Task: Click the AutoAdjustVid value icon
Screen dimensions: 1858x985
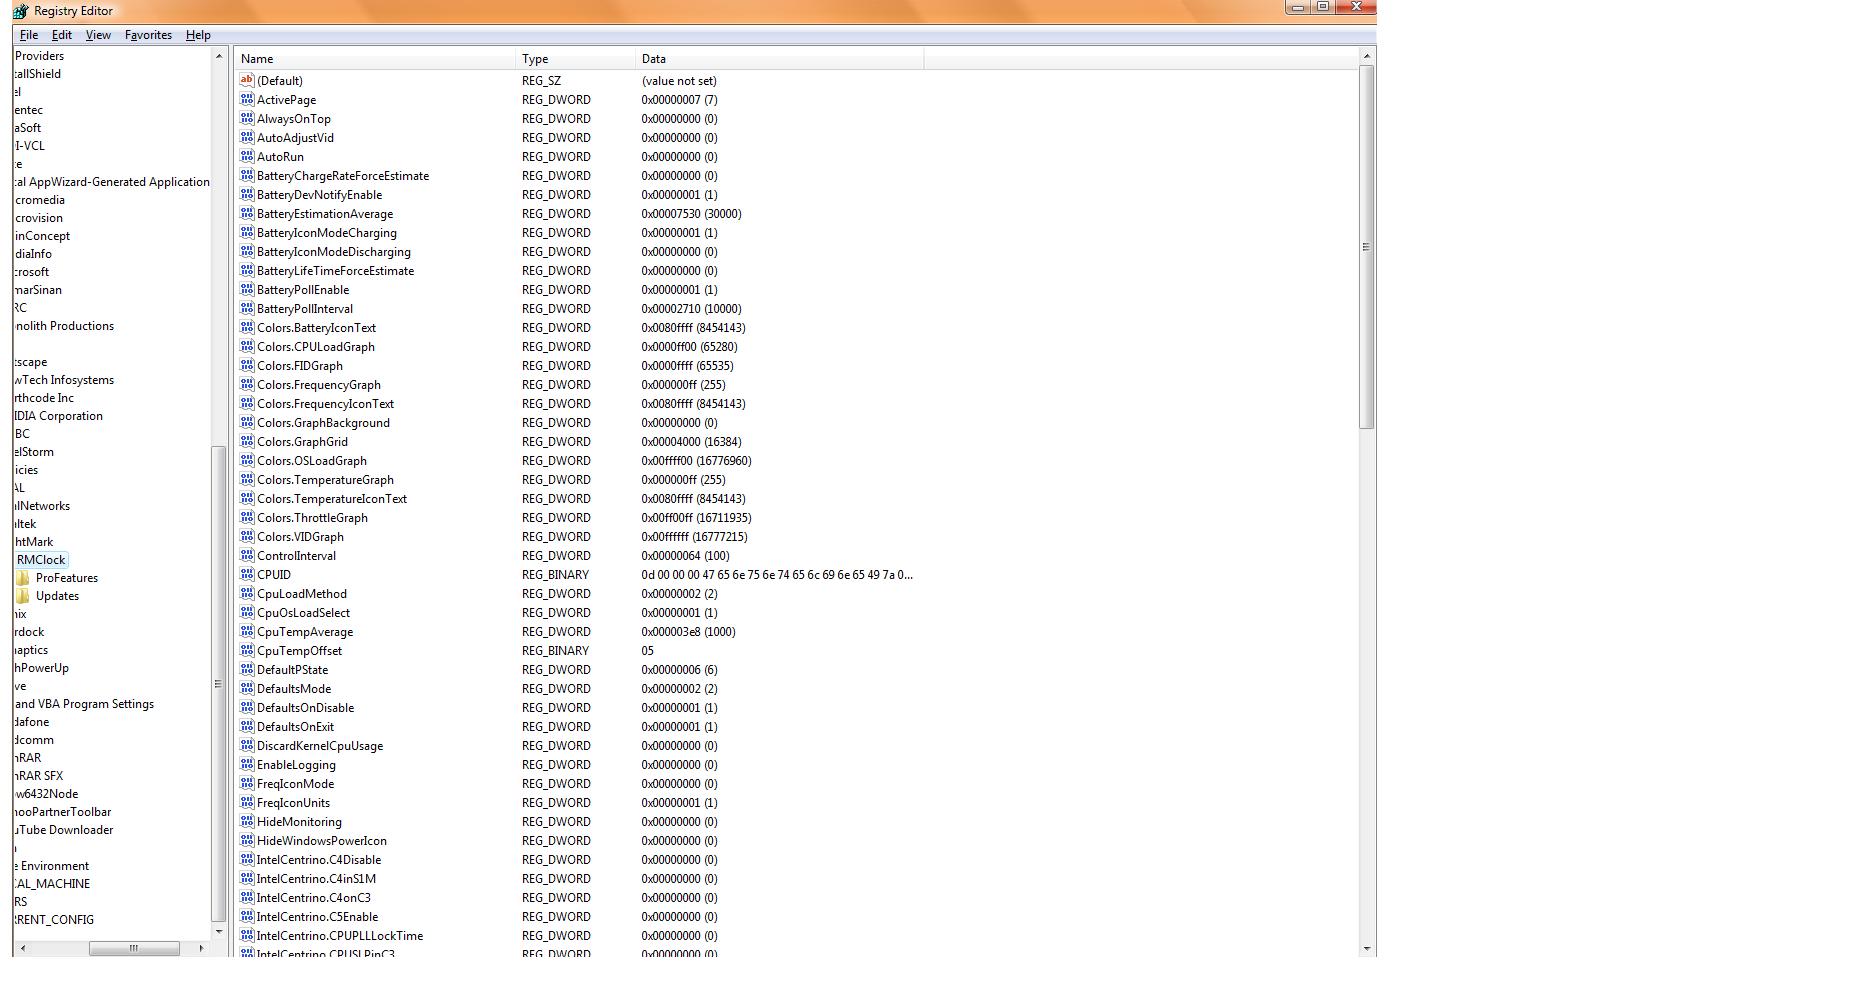Action: (247, 137)
